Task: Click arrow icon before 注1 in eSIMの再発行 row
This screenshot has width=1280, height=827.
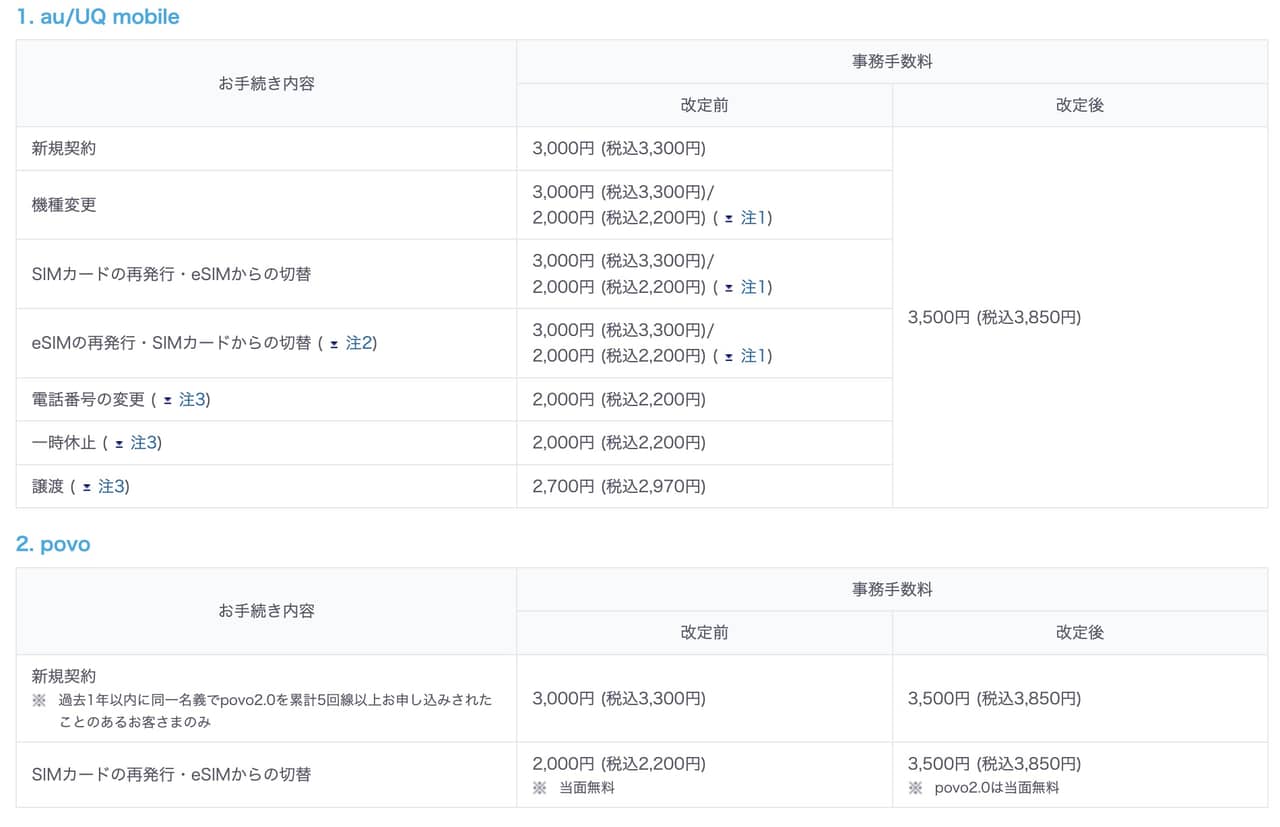Action: pos(729,356)
